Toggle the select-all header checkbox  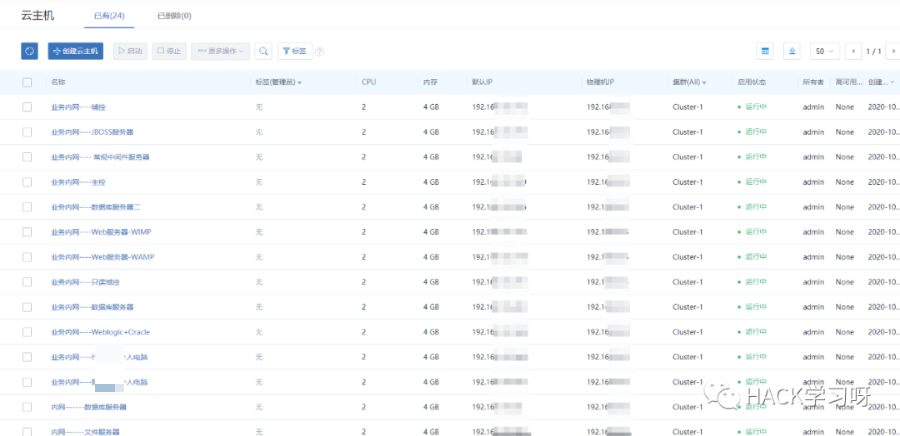click(x=27, y=82)
